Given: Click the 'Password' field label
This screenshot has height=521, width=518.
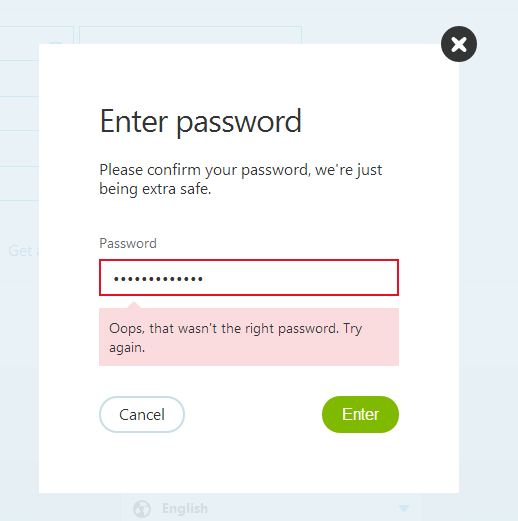Looking at the screenshot, I should [x=128, y=243].
